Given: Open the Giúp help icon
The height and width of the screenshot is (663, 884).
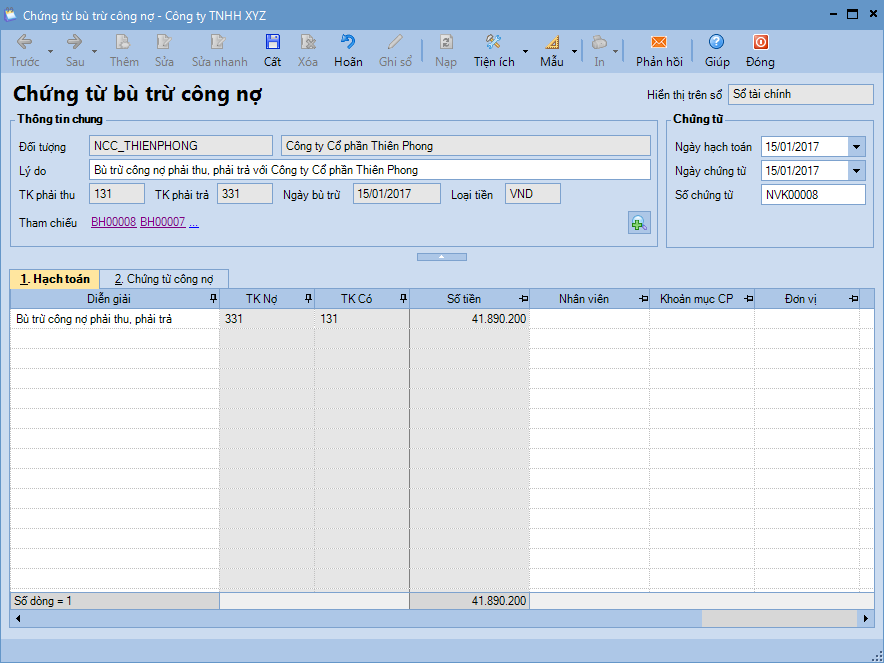Looking at the screenshot, I should pos(716,43).
